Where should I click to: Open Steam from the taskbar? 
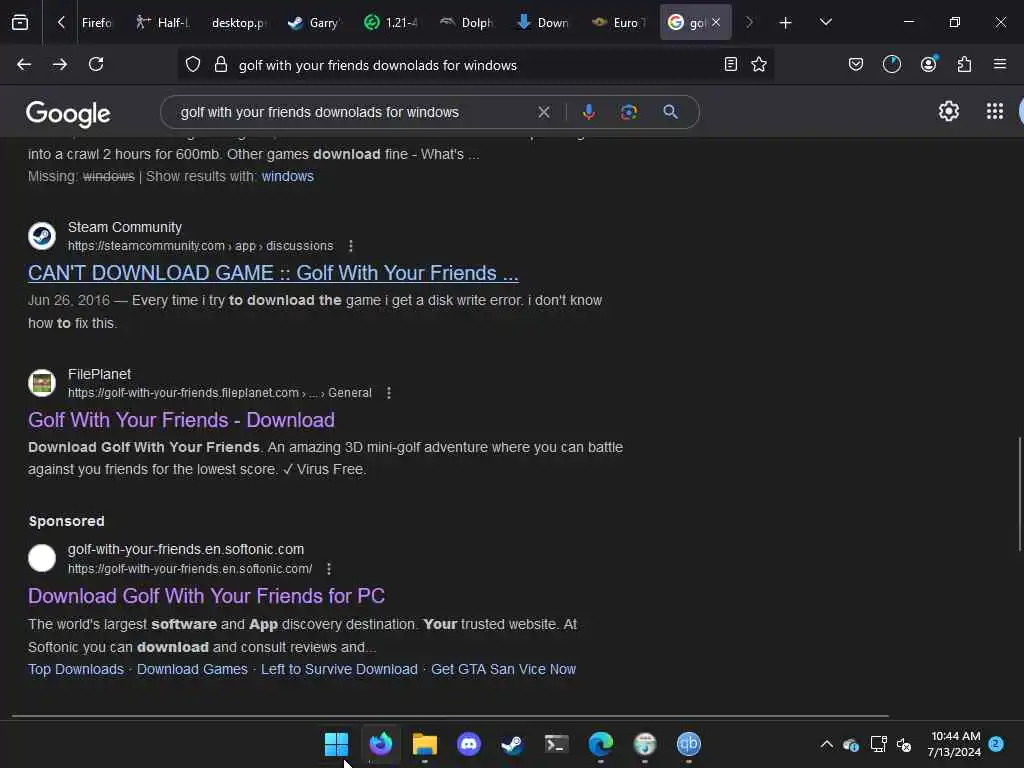tap(513, 744)
